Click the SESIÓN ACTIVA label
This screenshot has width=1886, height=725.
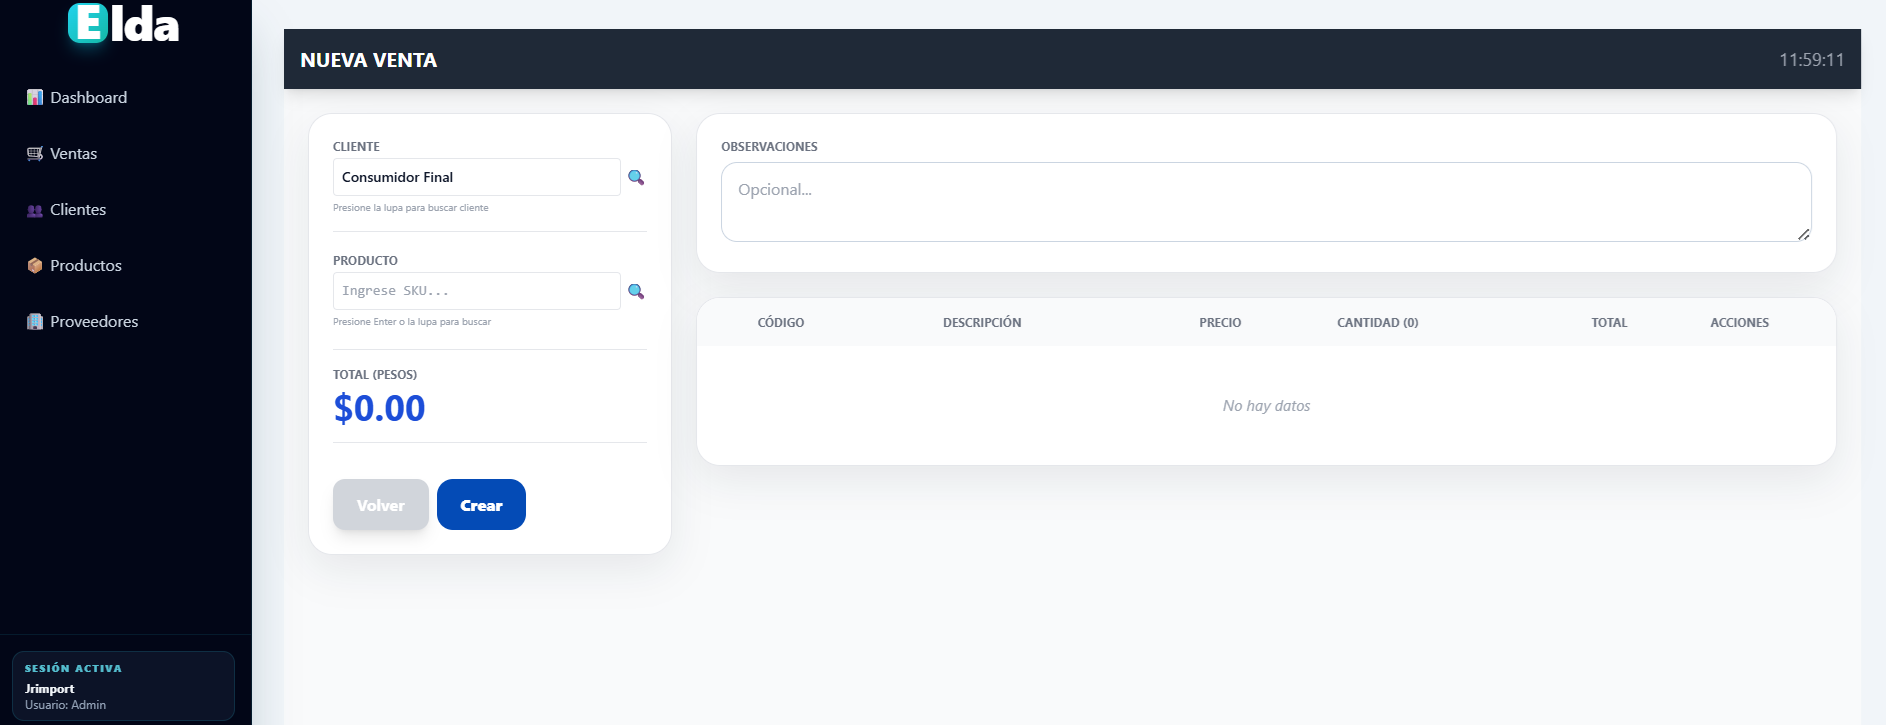pyautogui.click(x=73, y=668)
